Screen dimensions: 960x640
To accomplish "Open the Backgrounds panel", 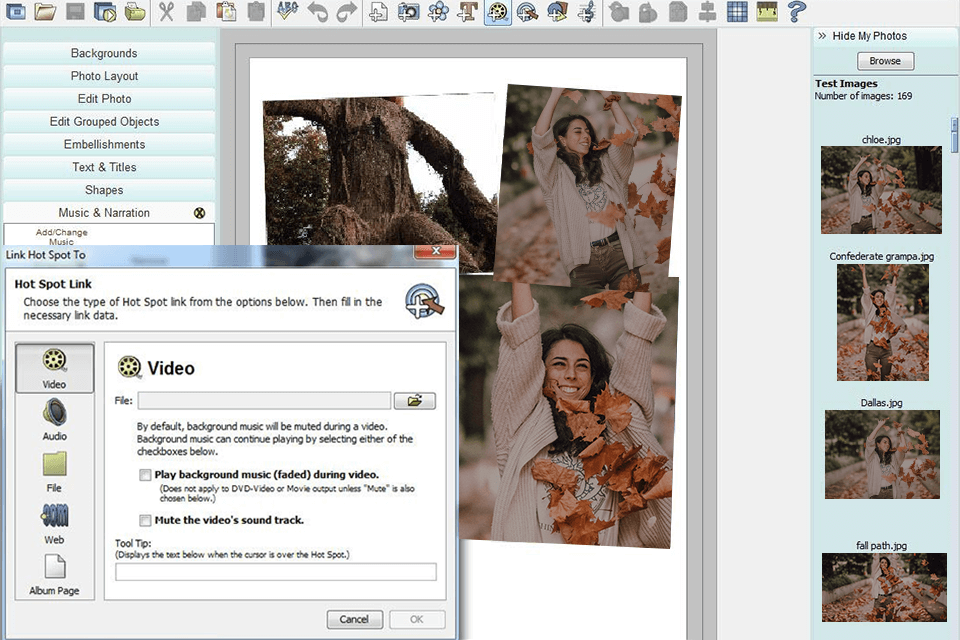I will coord(109,53).
